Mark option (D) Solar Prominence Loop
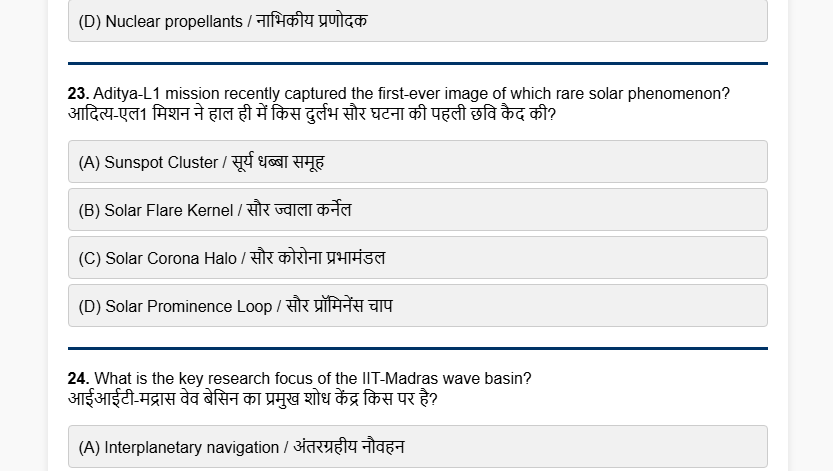The width and height of the screenshot is (833, 471). [418, 306]
